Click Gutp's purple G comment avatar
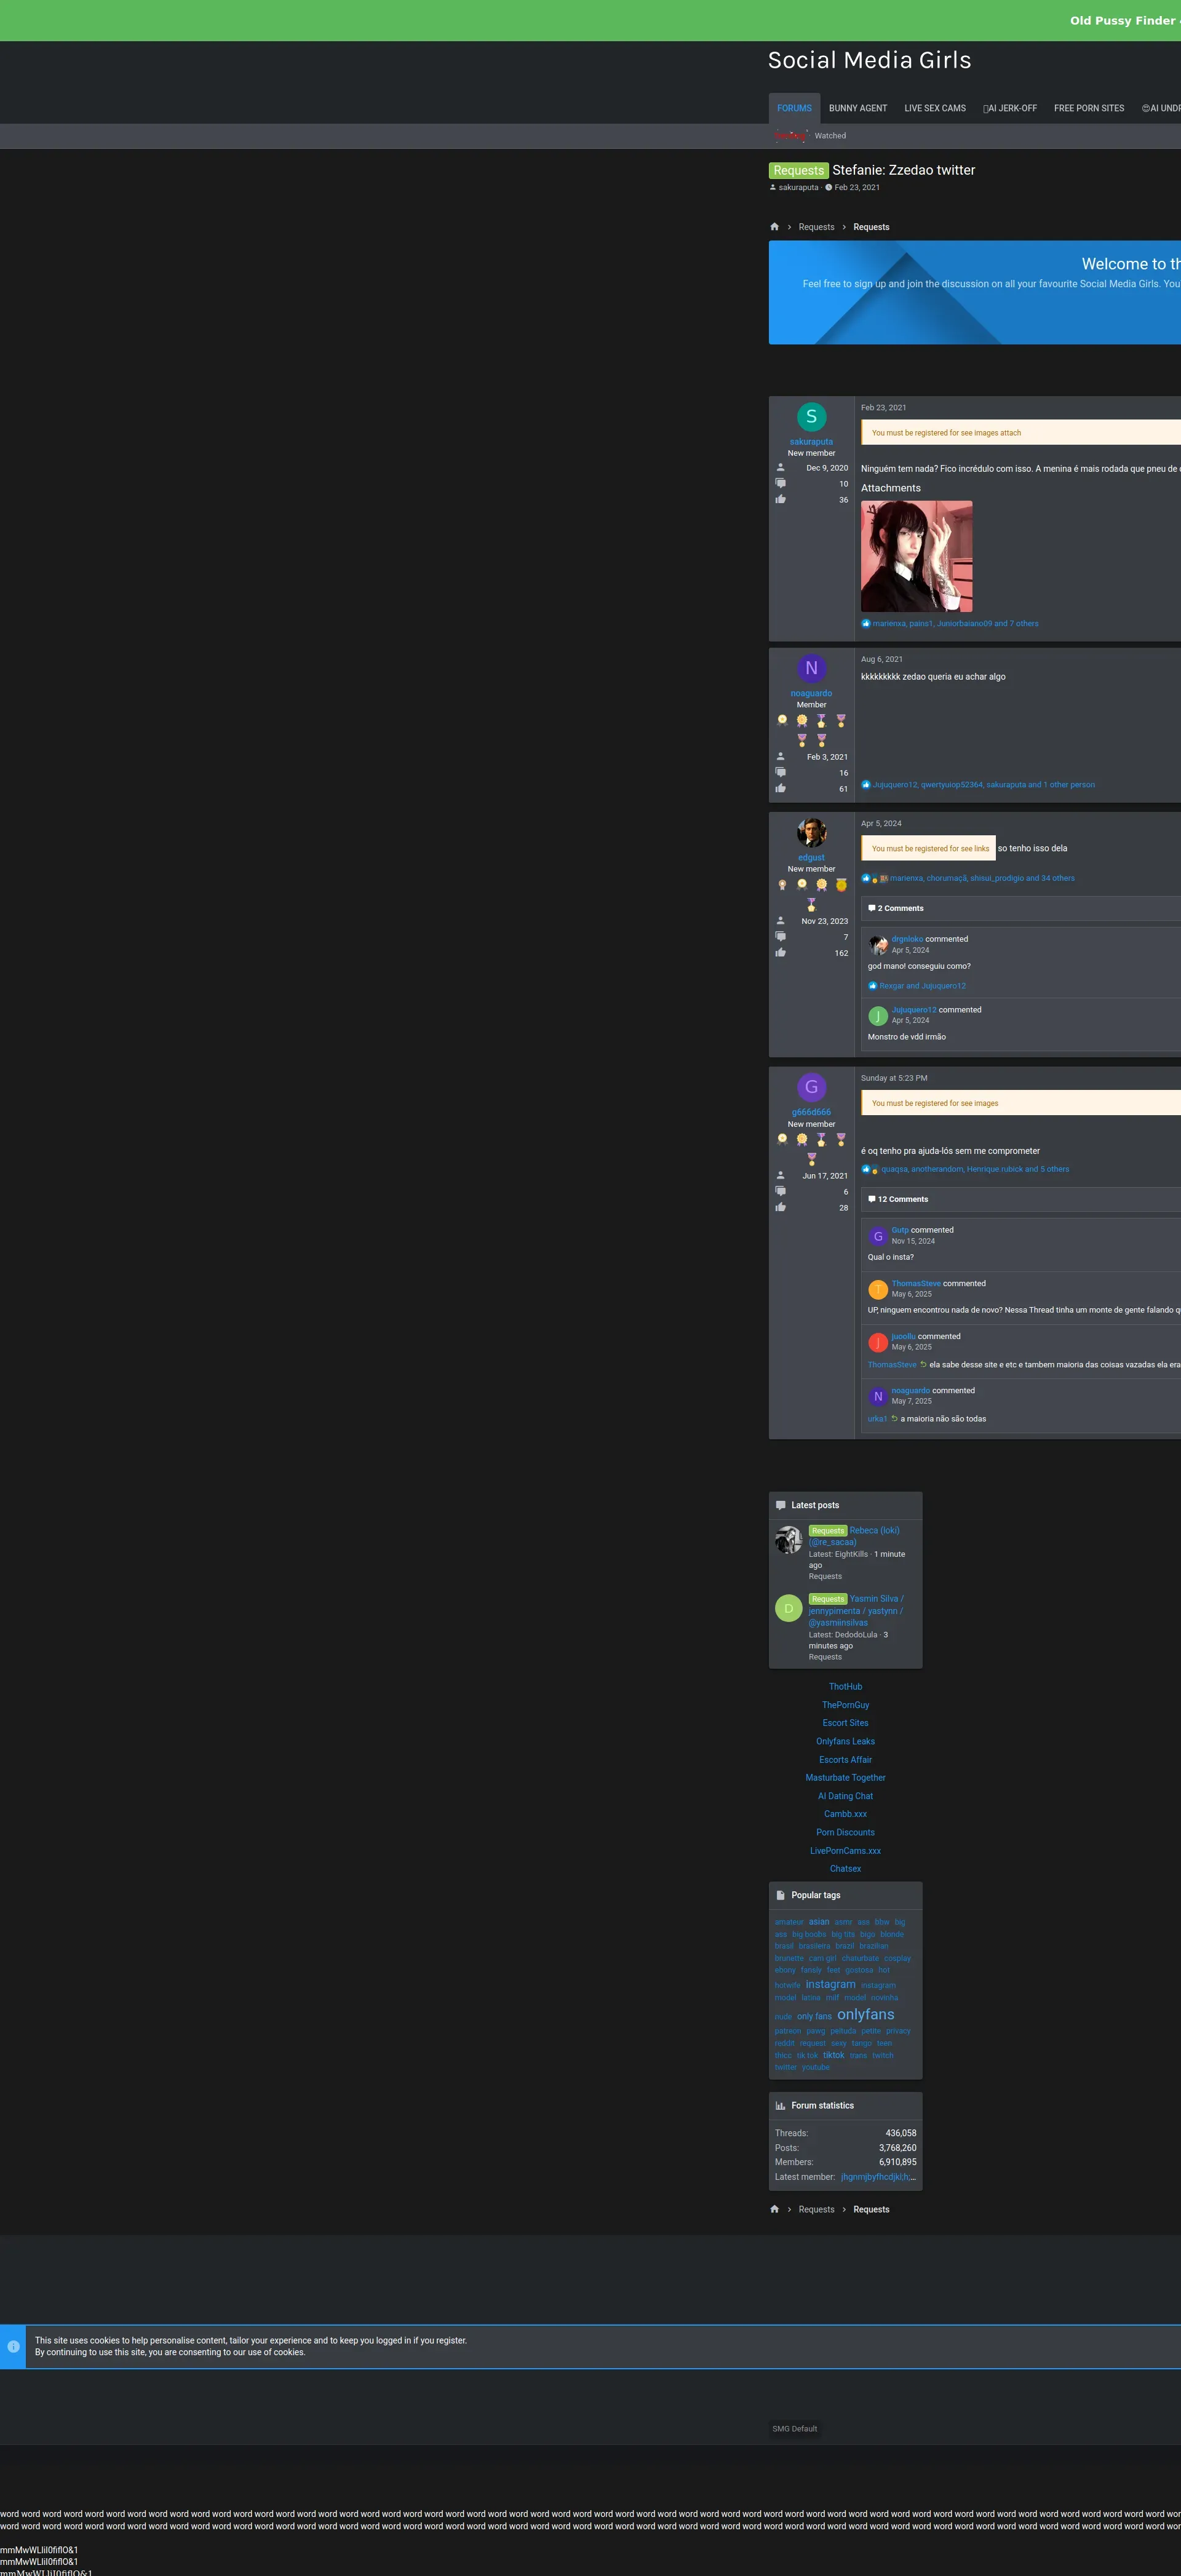The image size is (1181, 2576). [878, 1237]
